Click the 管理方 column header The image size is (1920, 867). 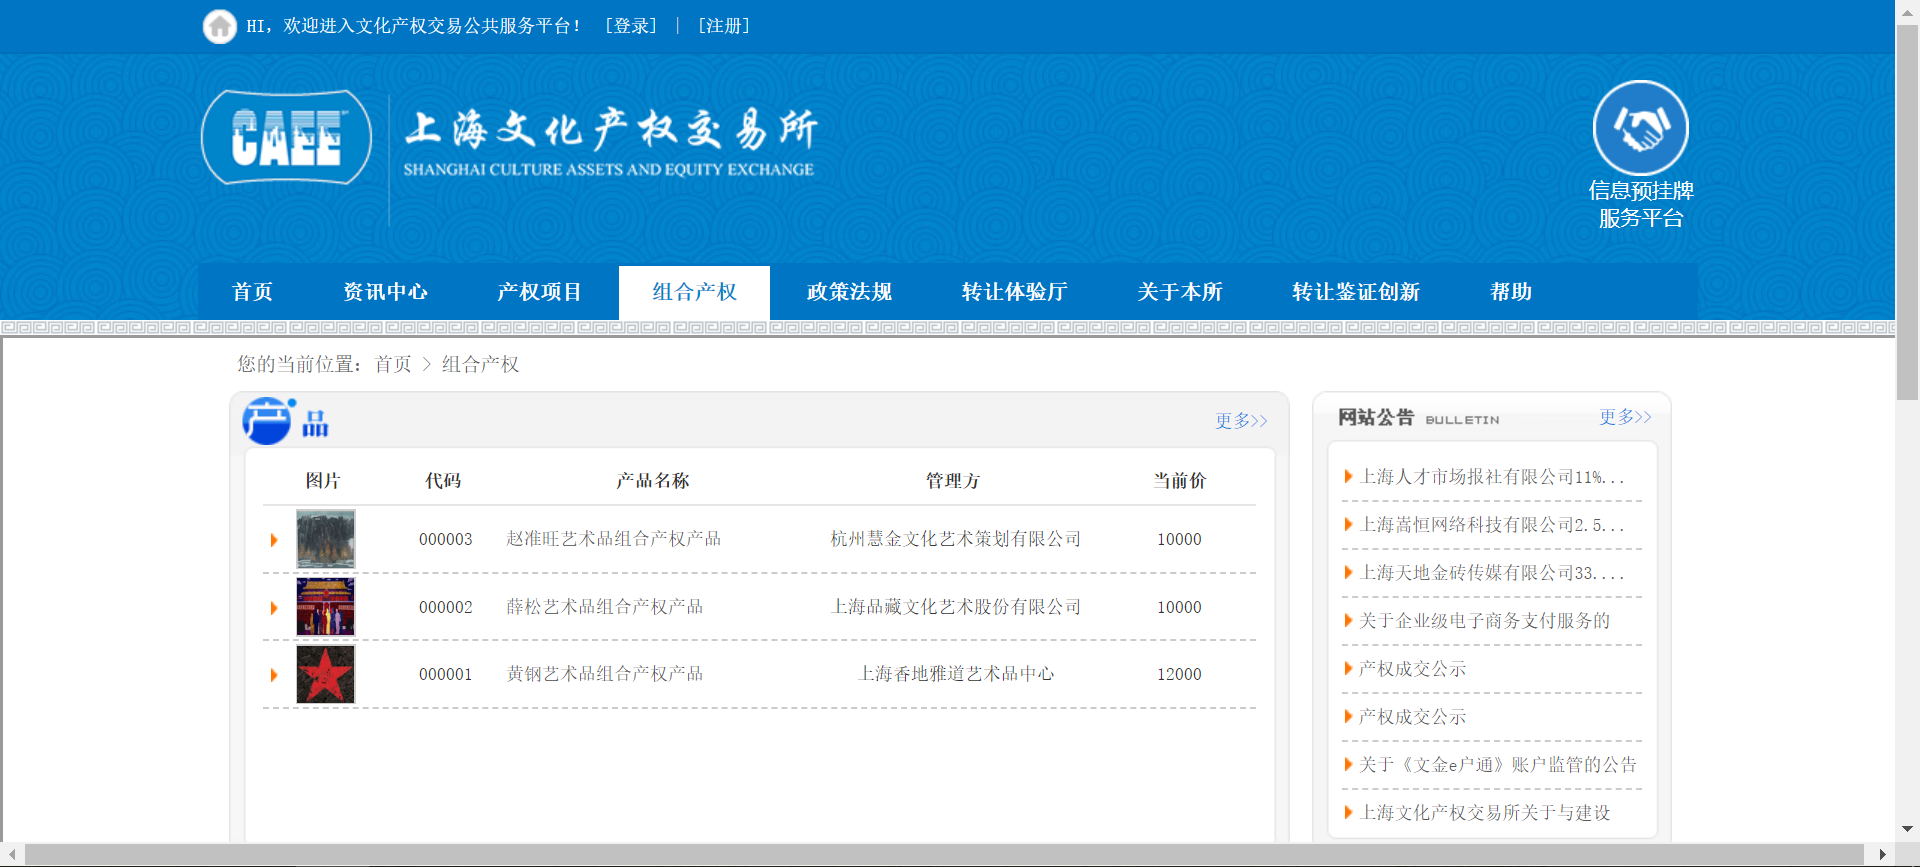(952, 481)
